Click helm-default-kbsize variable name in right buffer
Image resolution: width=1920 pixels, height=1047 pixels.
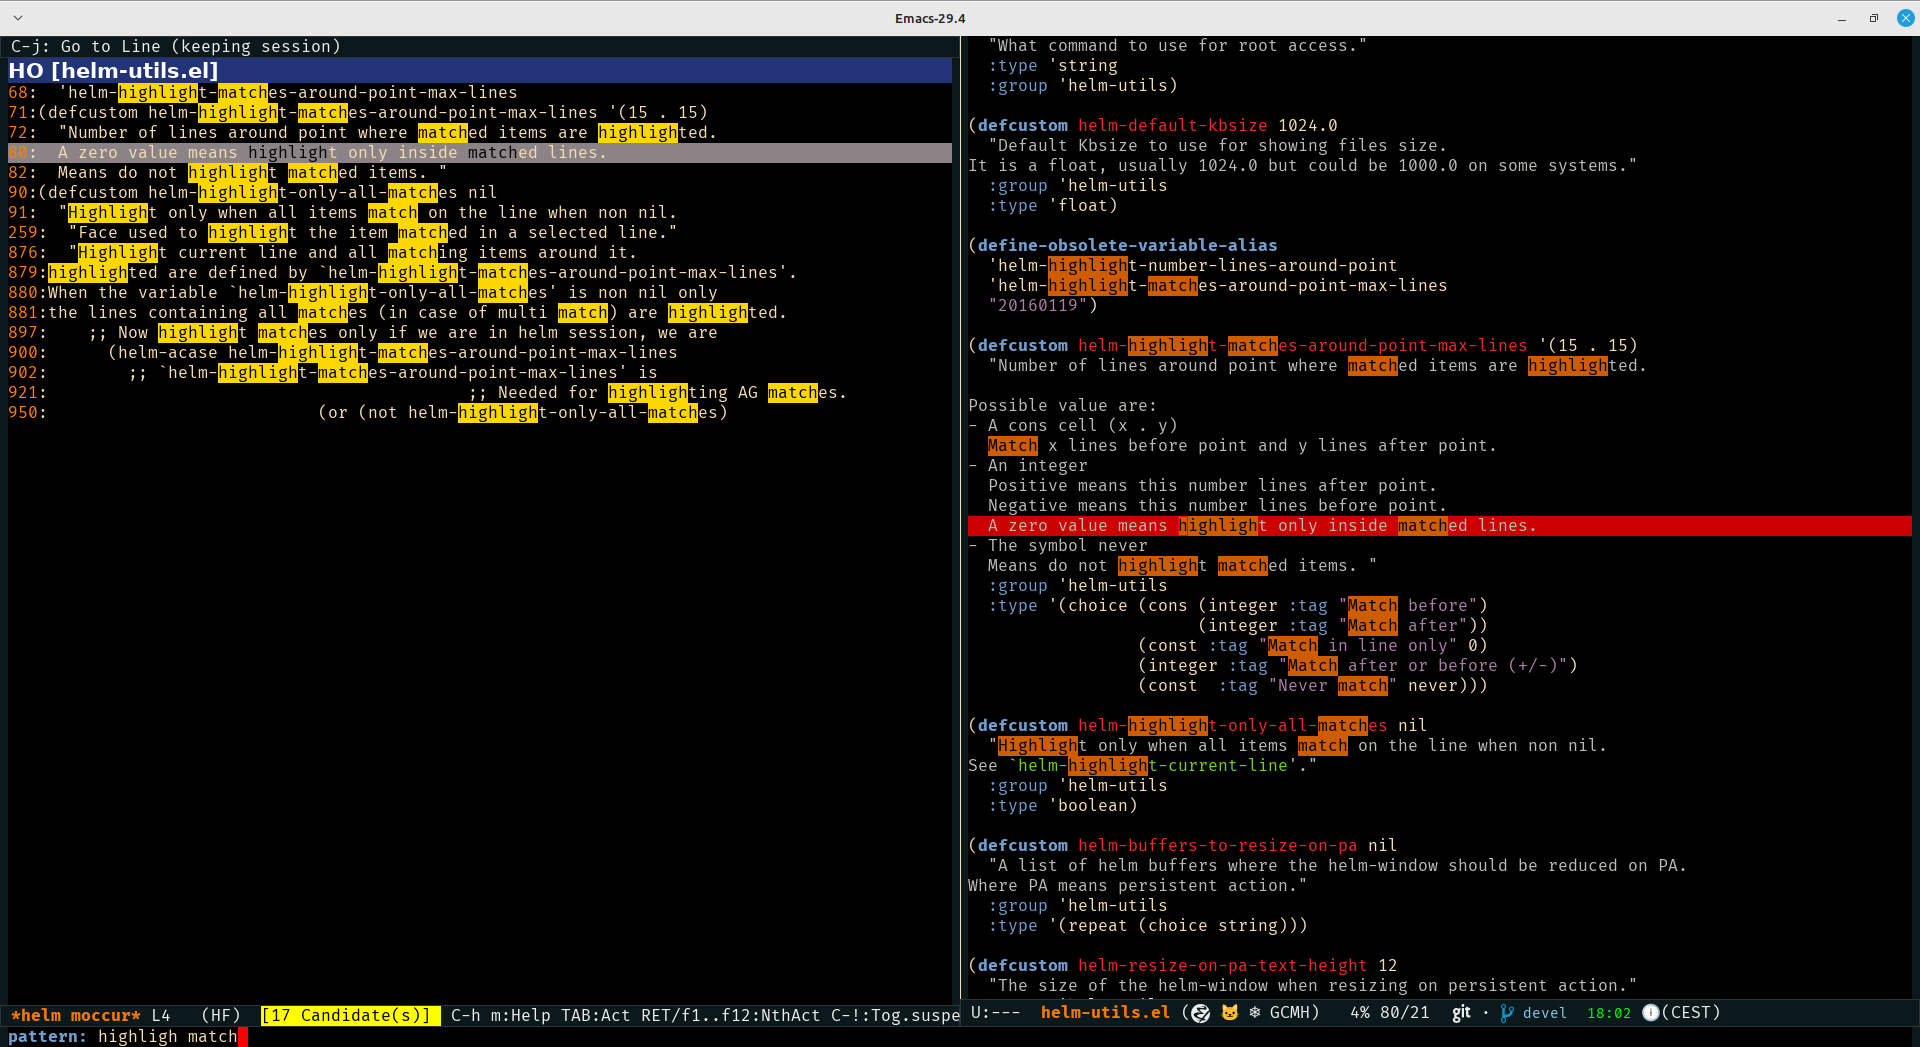pos(1173,125)
